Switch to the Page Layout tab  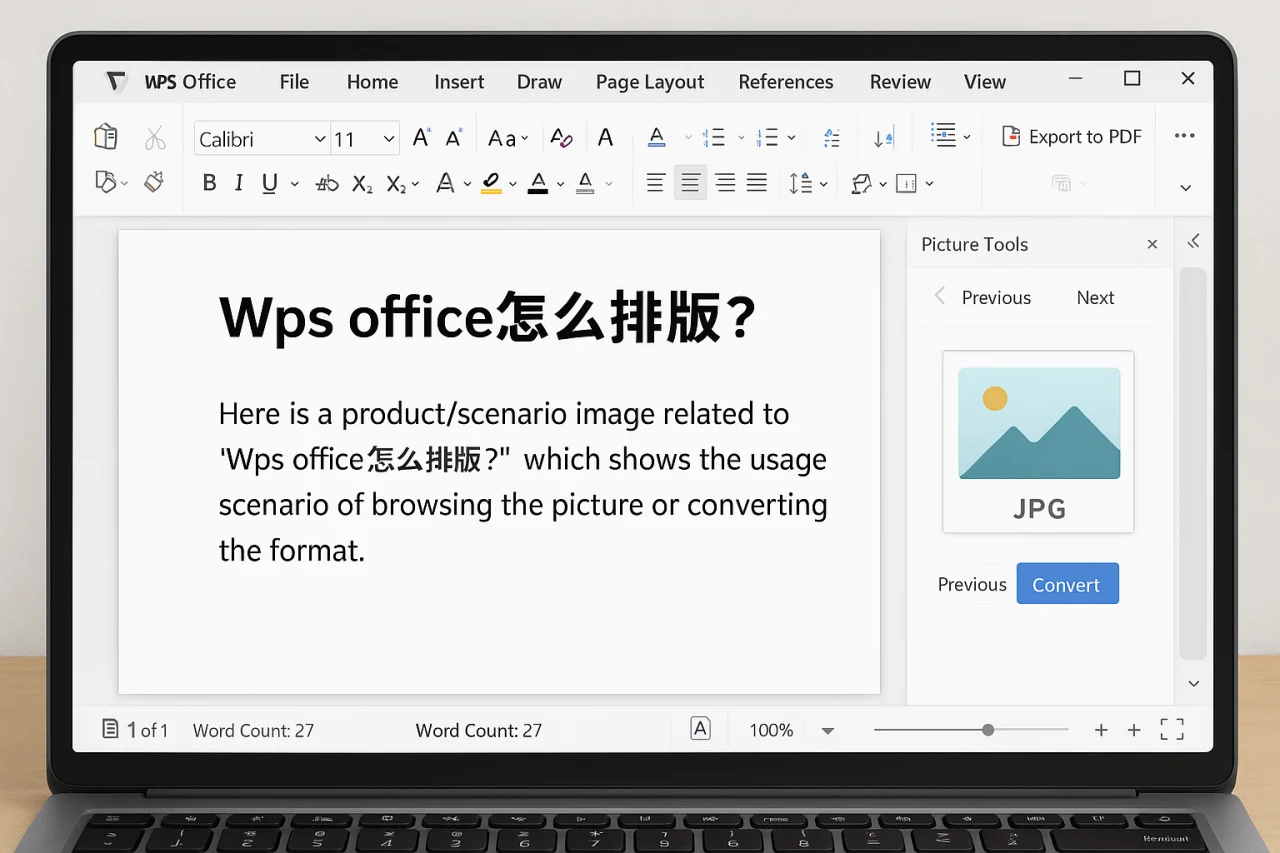[x=650, y=82]
